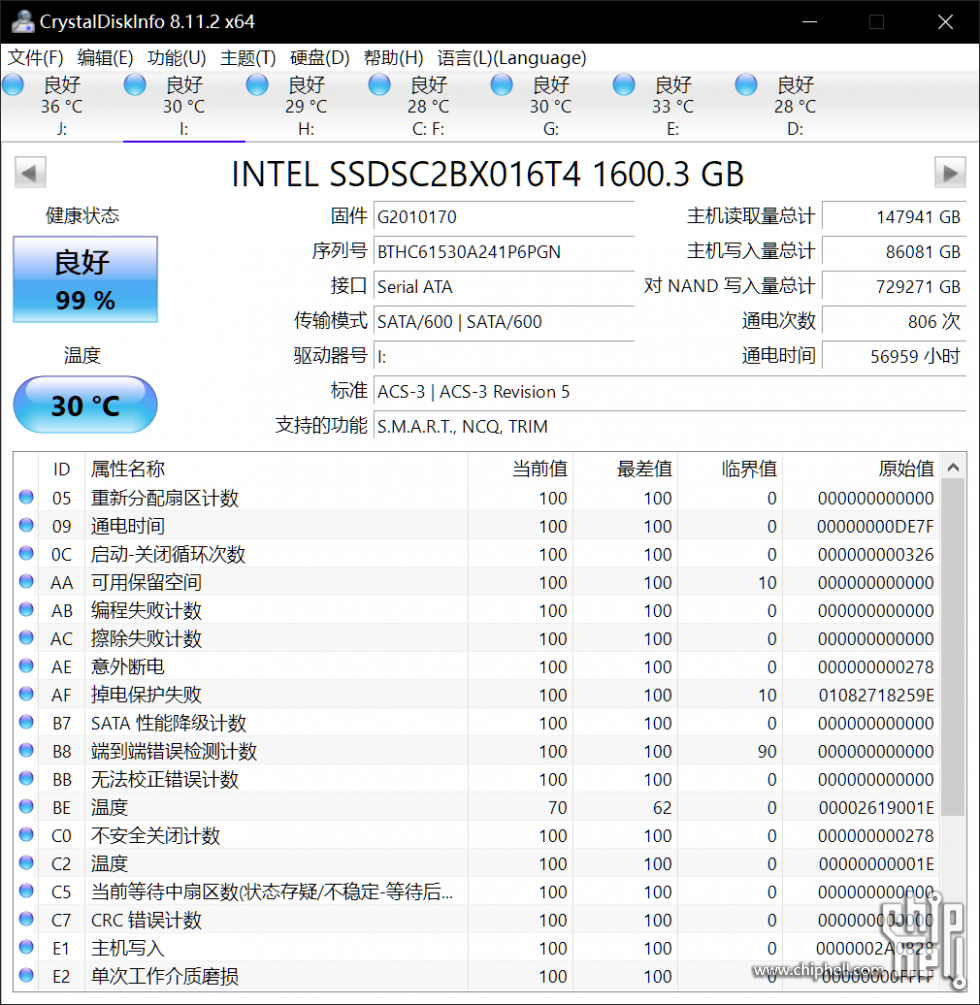Click the 30 °C temperature button
The height and width of the screenshot is (1005, 980).
coord(85,405)
